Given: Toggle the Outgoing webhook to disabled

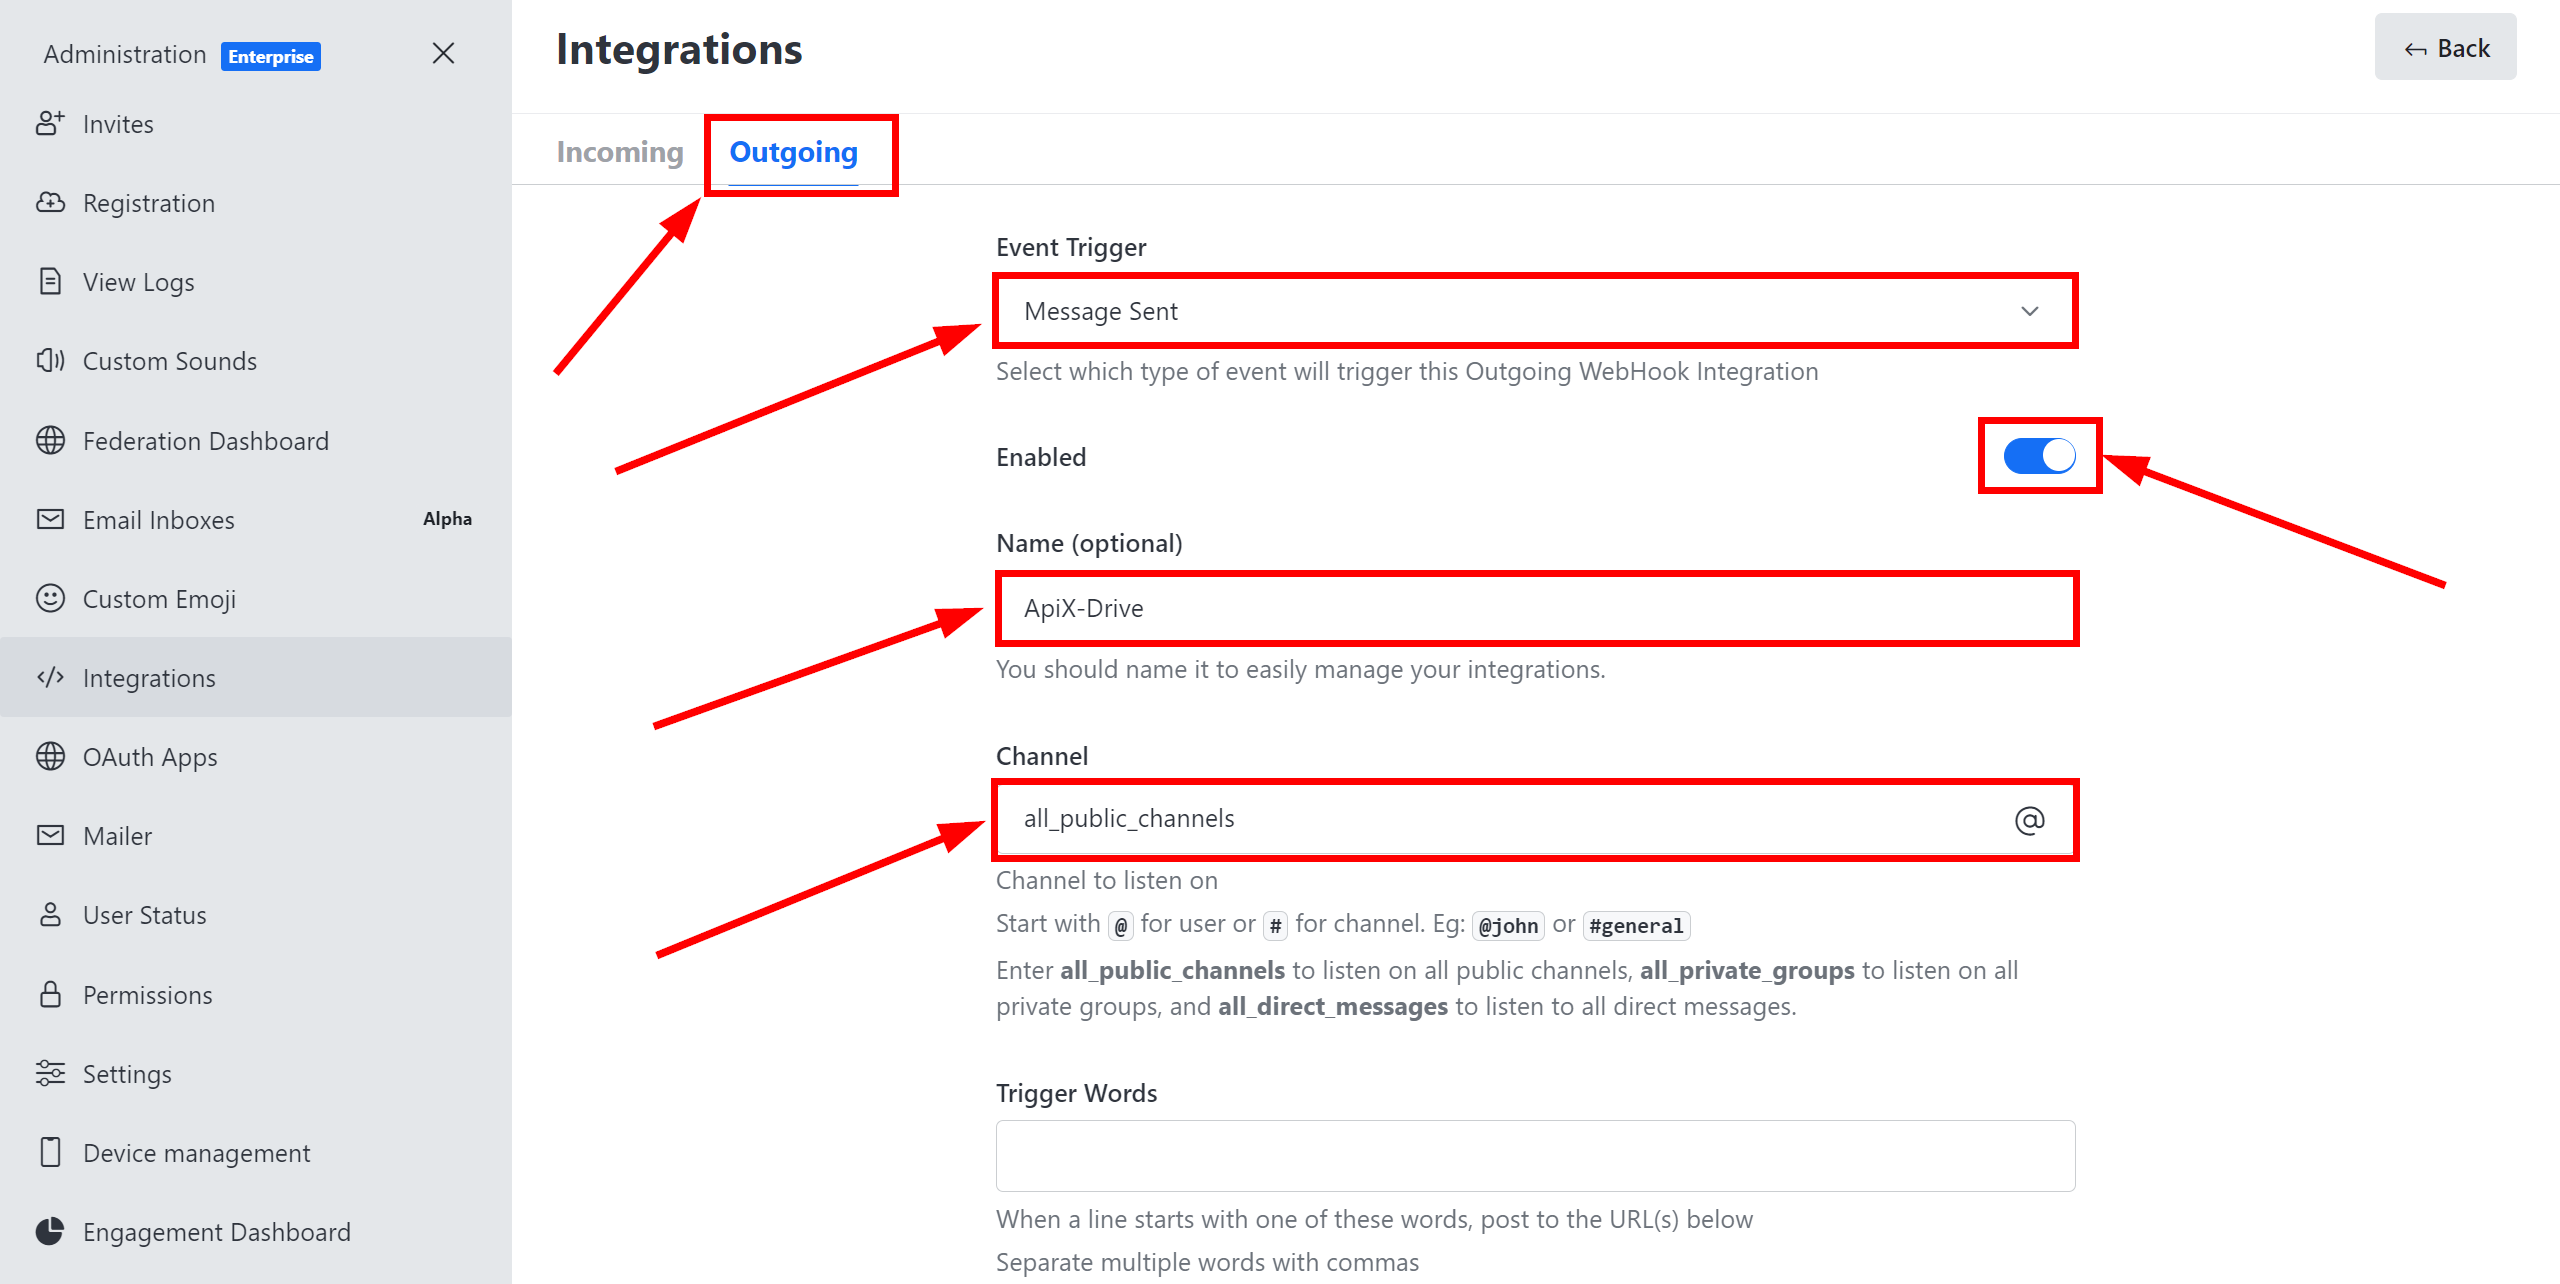Looking at the screenshot, I should point(2043,455).
